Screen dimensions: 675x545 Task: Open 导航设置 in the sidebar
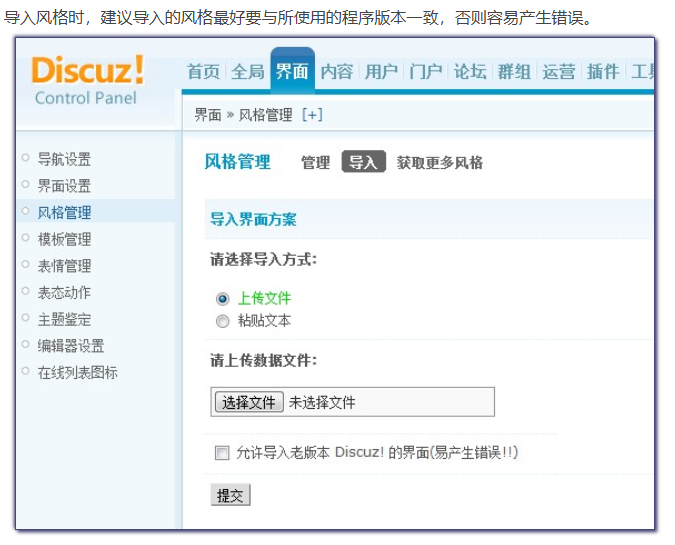tap(64, 159)
